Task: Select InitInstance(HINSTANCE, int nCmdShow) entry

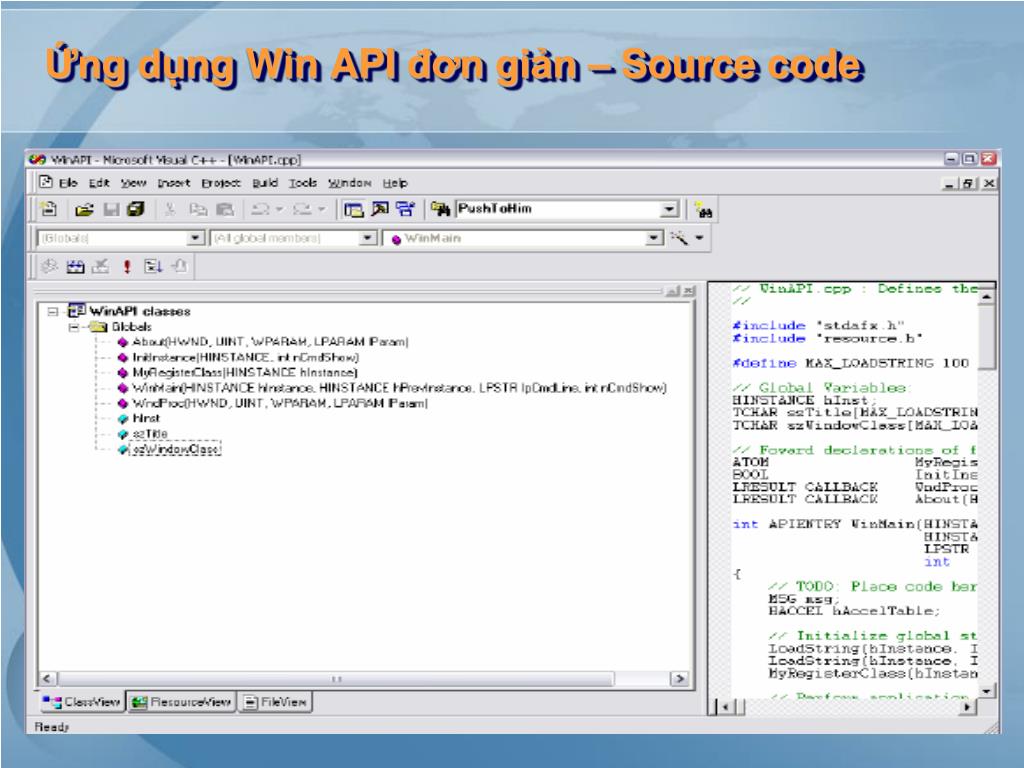Action: pyautogui.click(x=246, y=357)
